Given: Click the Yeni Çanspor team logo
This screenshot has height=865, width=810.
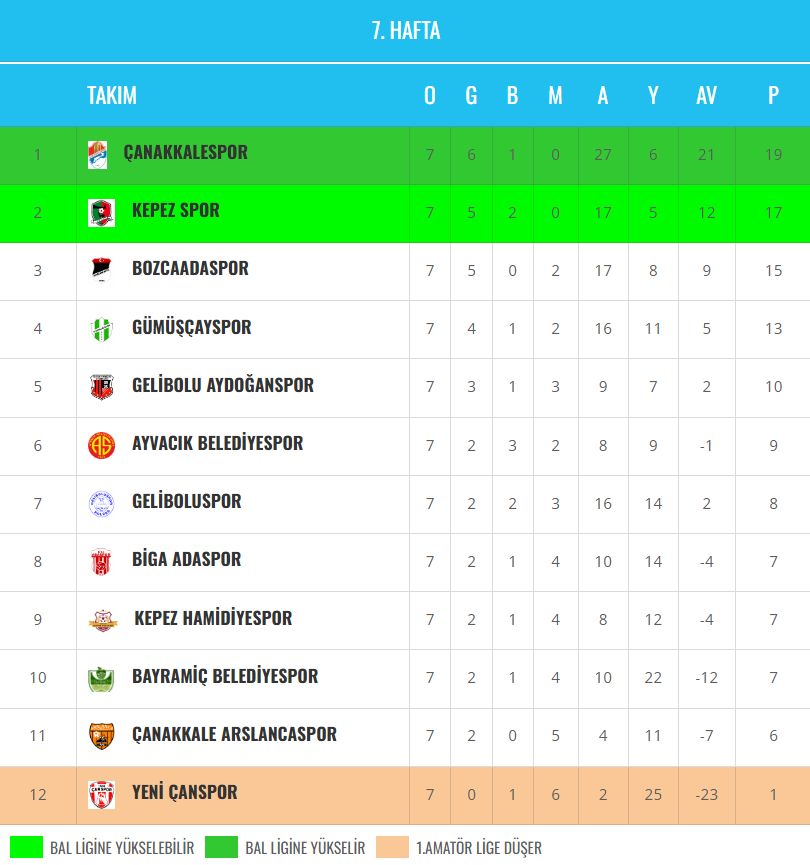Looking at the screenshot, I should (x=101, y=794).
